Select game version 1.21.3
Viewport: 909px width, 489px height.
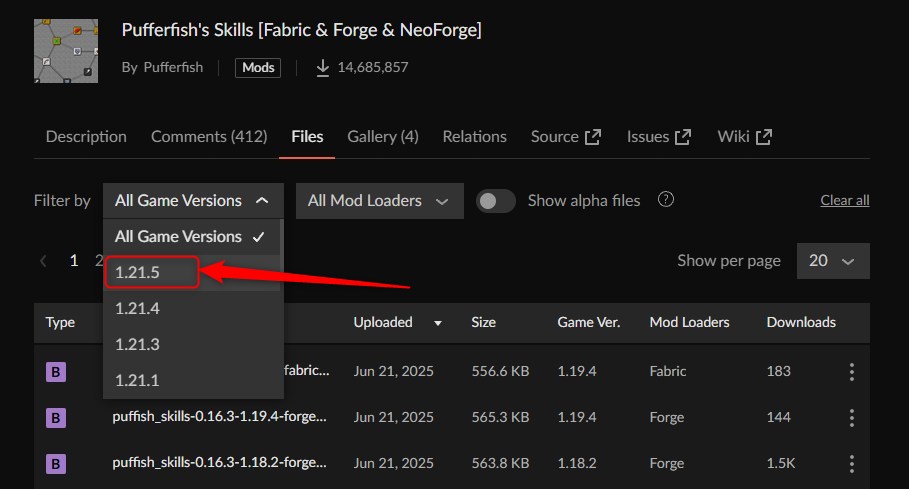191,344
